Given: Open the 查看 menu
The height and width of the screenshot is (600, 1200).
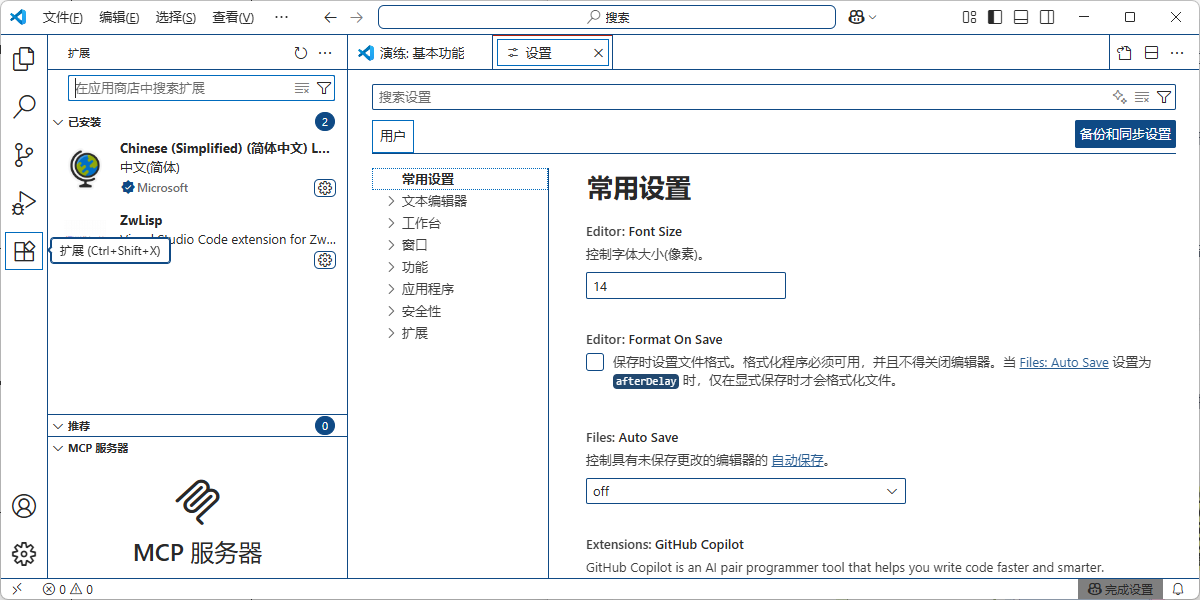Looking at the screenshot, I should [233, 17].
